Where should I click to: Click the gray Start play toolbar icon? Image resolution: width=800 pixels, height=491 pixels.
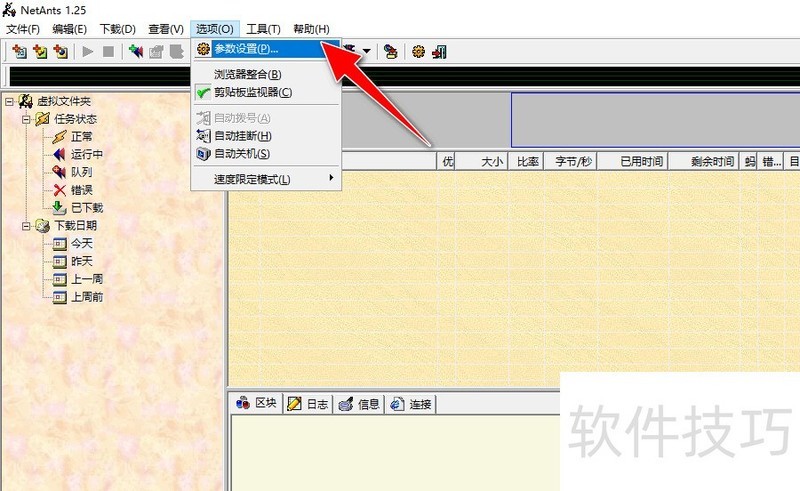tap(88, 52)
